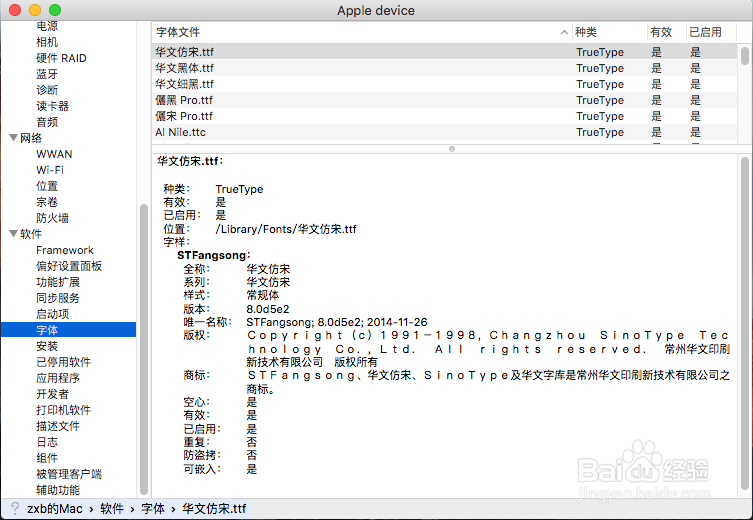The image size is (753, 520).
Task: Sort by the 种类 column header
Action: point(609,32)
